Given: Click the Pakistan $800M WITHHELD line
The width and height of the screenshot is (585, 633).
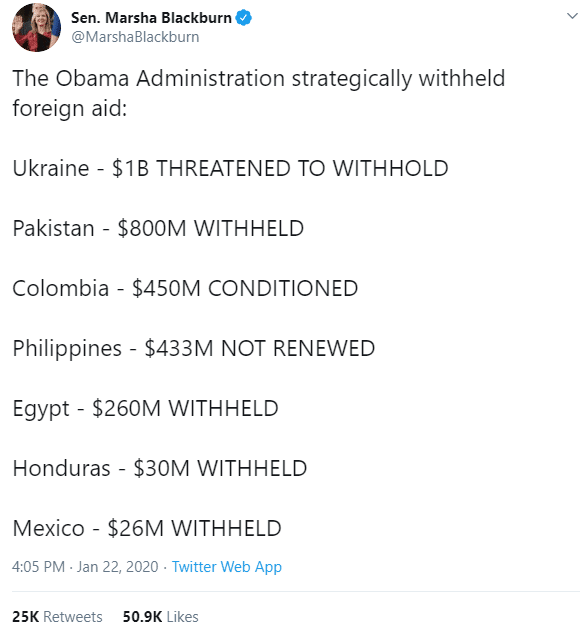Looking at the screenshot, I should click(158, 228).
